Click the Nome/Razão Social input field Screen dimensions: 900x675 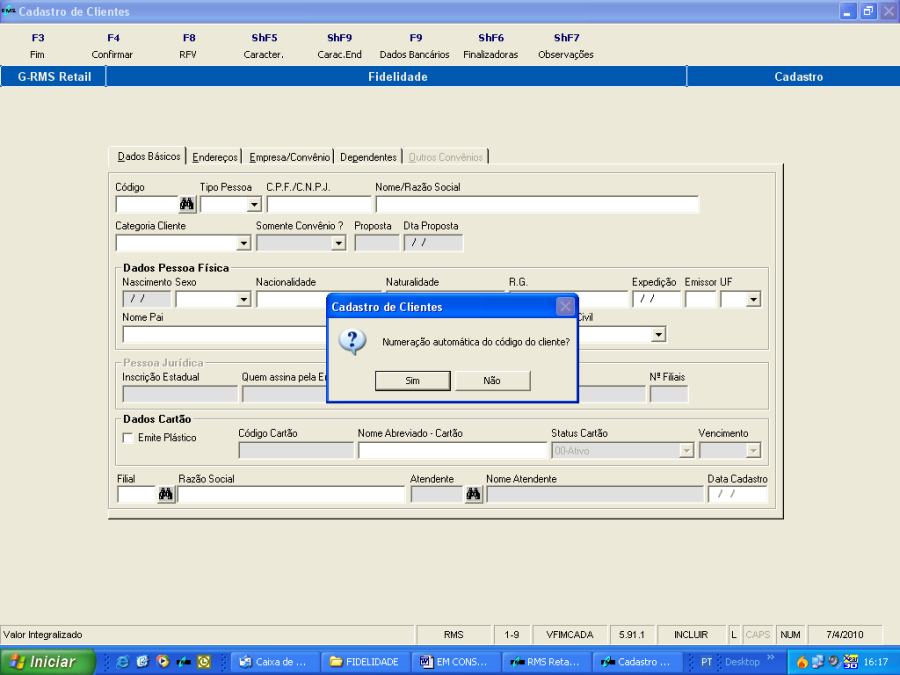click(x=537, y=204)
